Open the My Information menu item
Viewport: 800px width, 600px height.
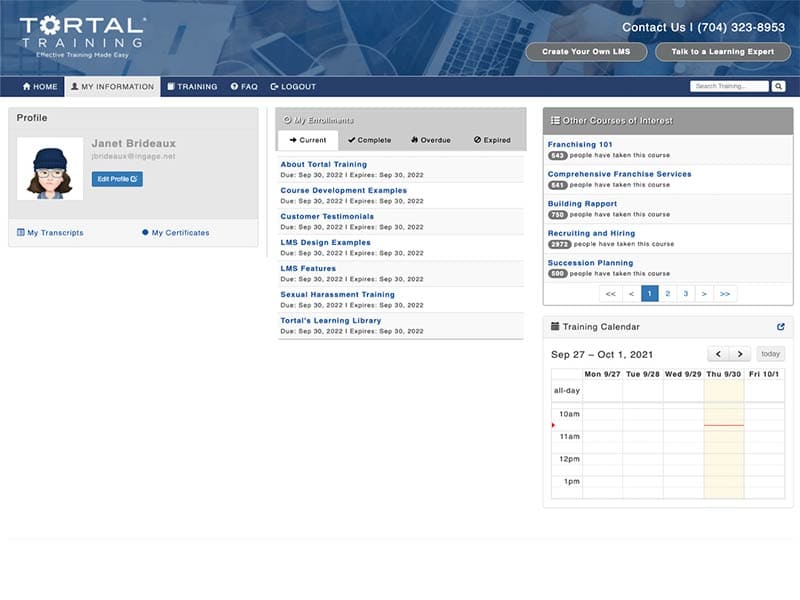click(x=112, y=87)
